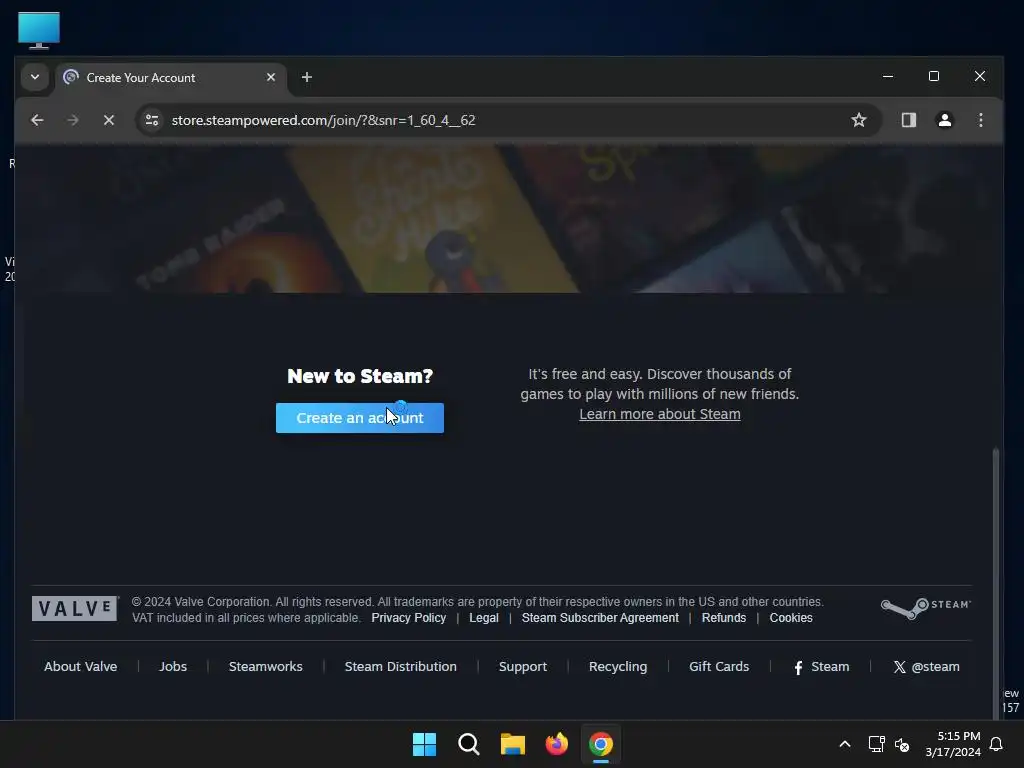The image size is (1024, 768).
Task: Open the Chrome tab search dropdown
Action: point(35,77)
